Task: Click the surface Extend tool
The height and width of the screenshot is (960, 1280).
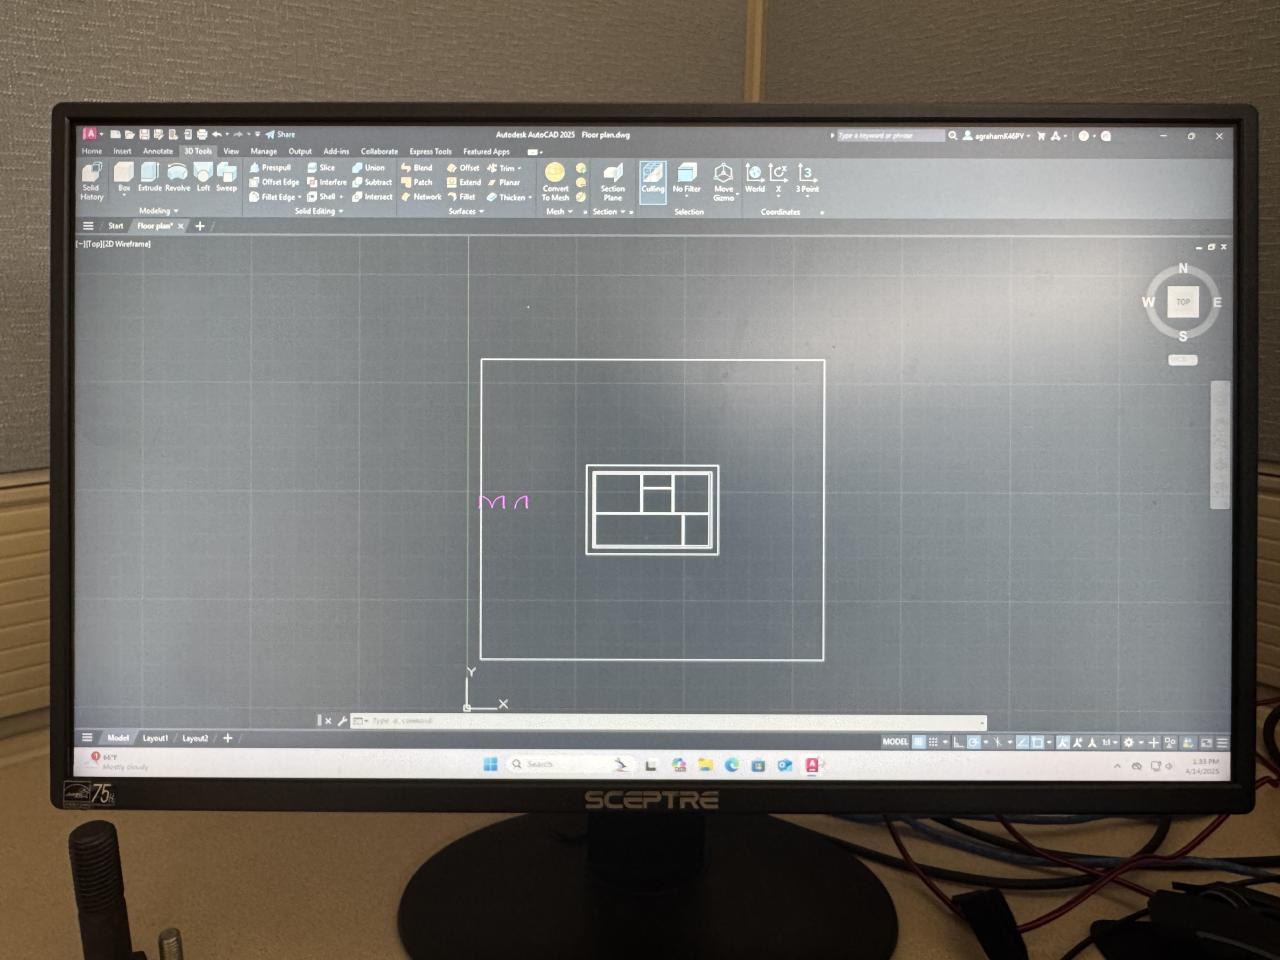Action: click(x=464, y=183)
